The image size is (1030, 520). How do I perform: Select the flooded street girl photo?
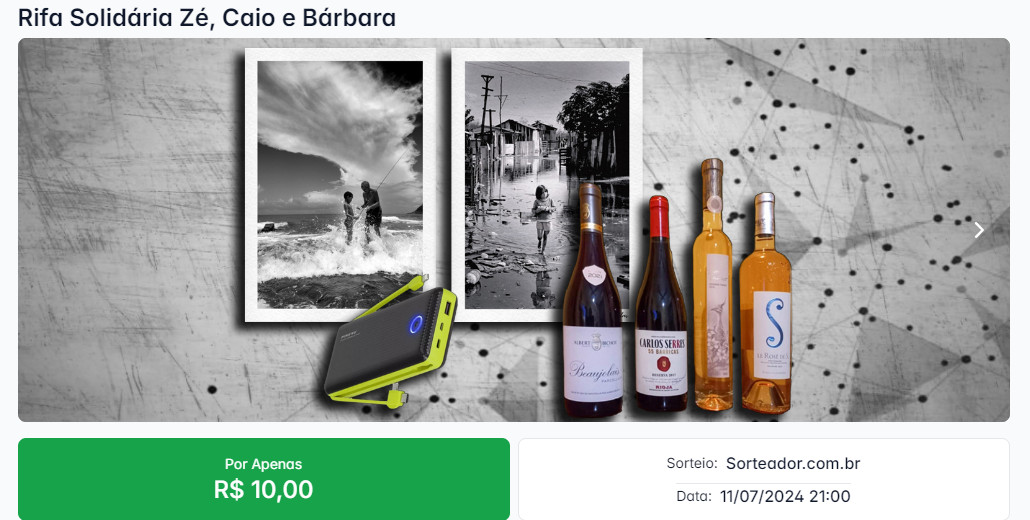(547, 184)
